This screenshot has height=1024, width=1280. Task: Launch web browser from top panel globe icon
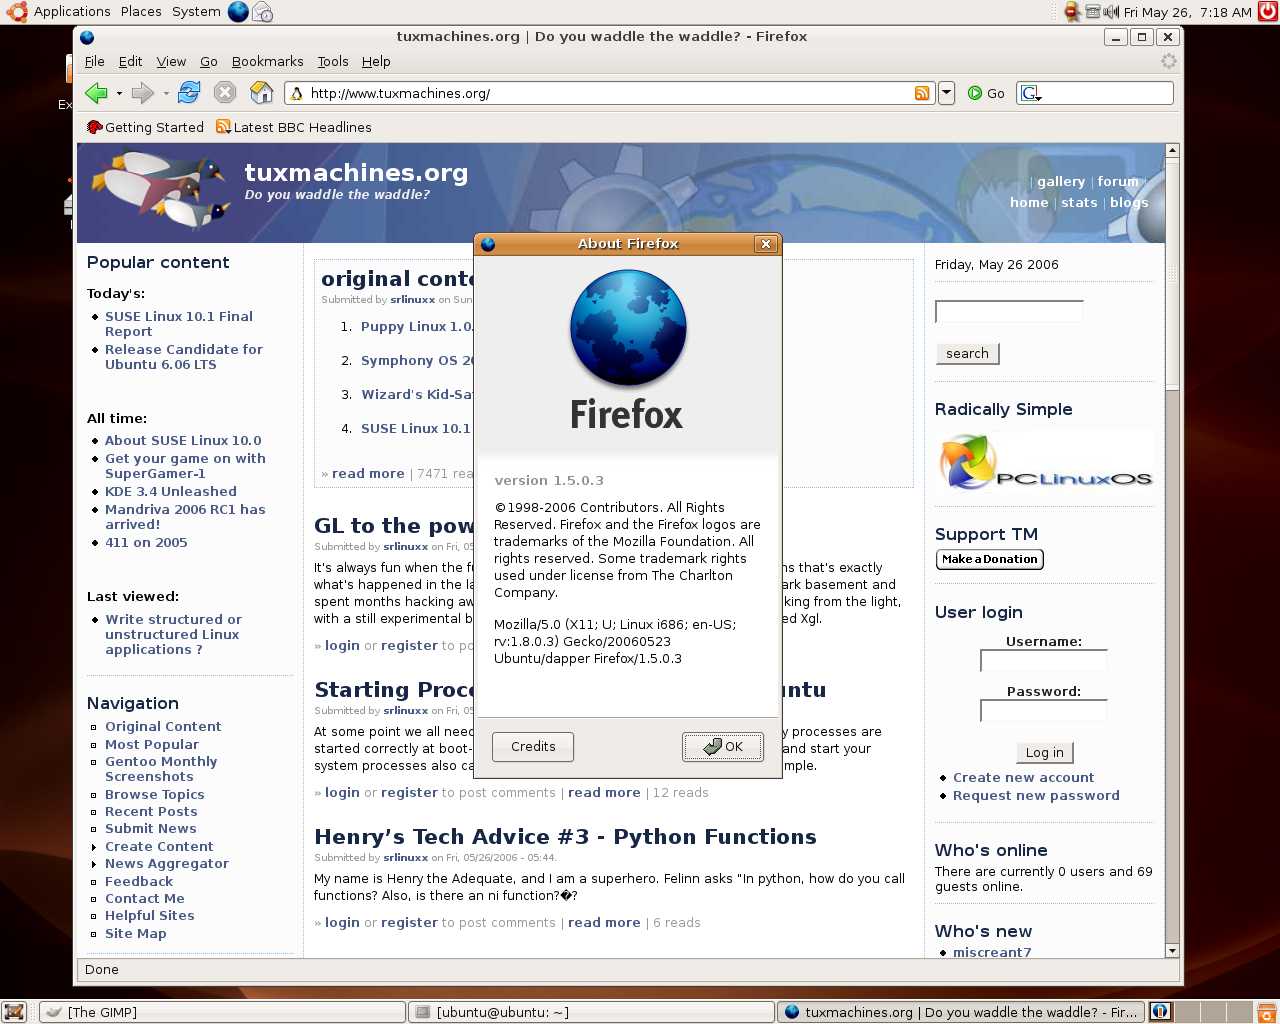pyautogui.click(x=238, y=12)
